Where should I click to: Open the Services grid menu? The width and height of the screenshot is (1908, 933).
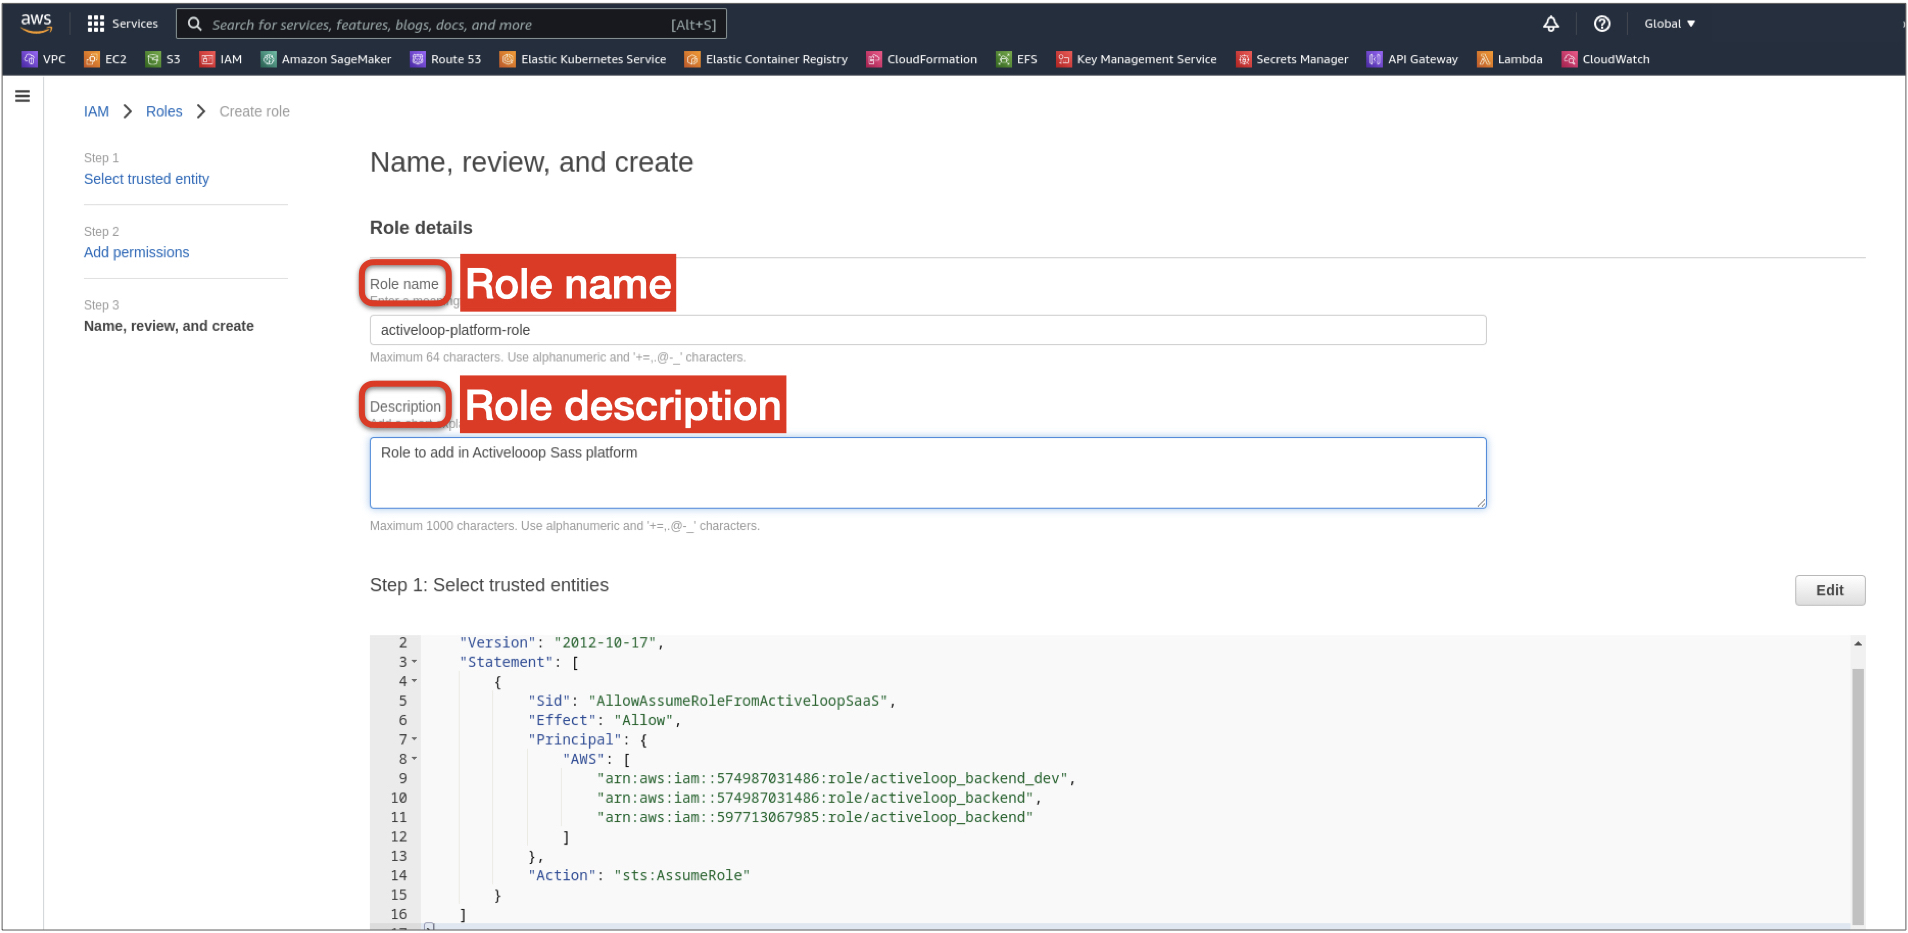(x=122, y=24)
